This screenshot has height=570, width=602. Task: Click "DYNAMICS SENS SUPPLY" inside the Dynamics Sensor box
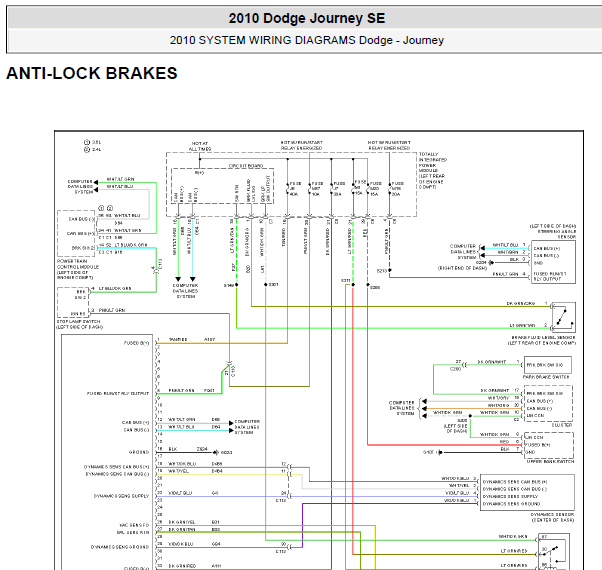pos(510,496)
